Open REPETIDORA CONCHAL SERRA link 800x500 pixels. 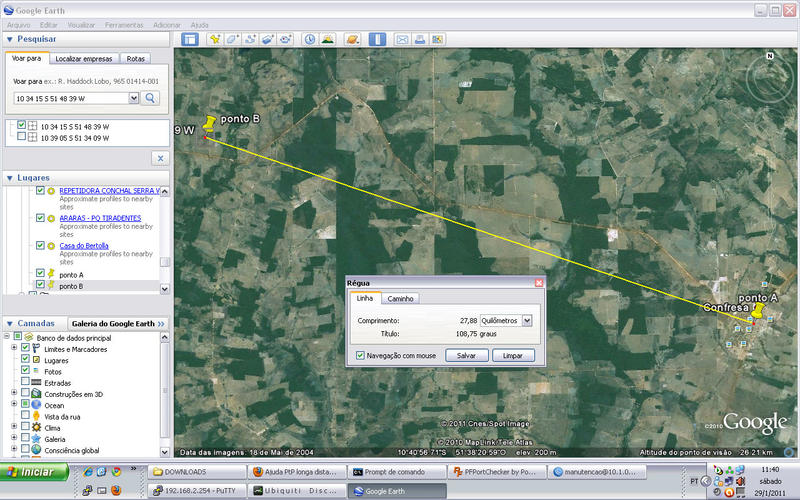[110, 190]
